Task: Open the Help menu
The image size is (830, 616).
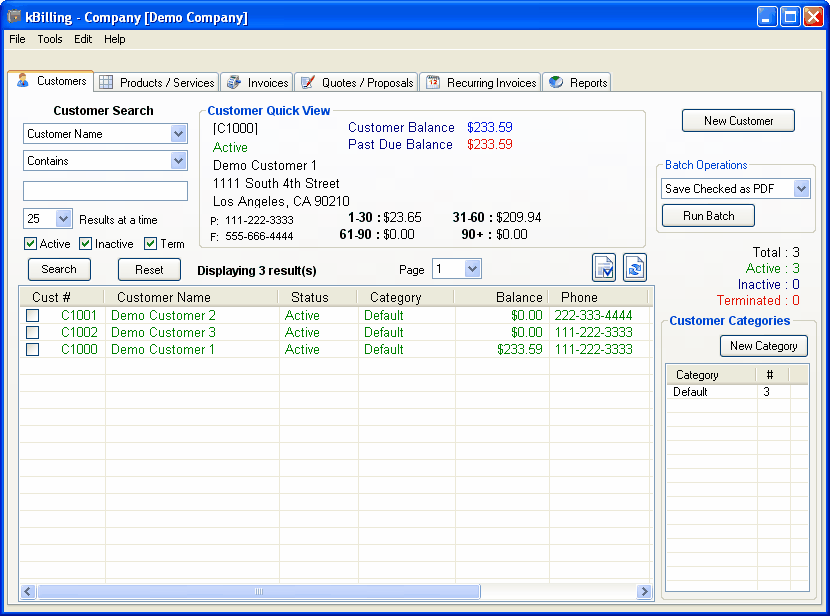Action: click(114, 39)
